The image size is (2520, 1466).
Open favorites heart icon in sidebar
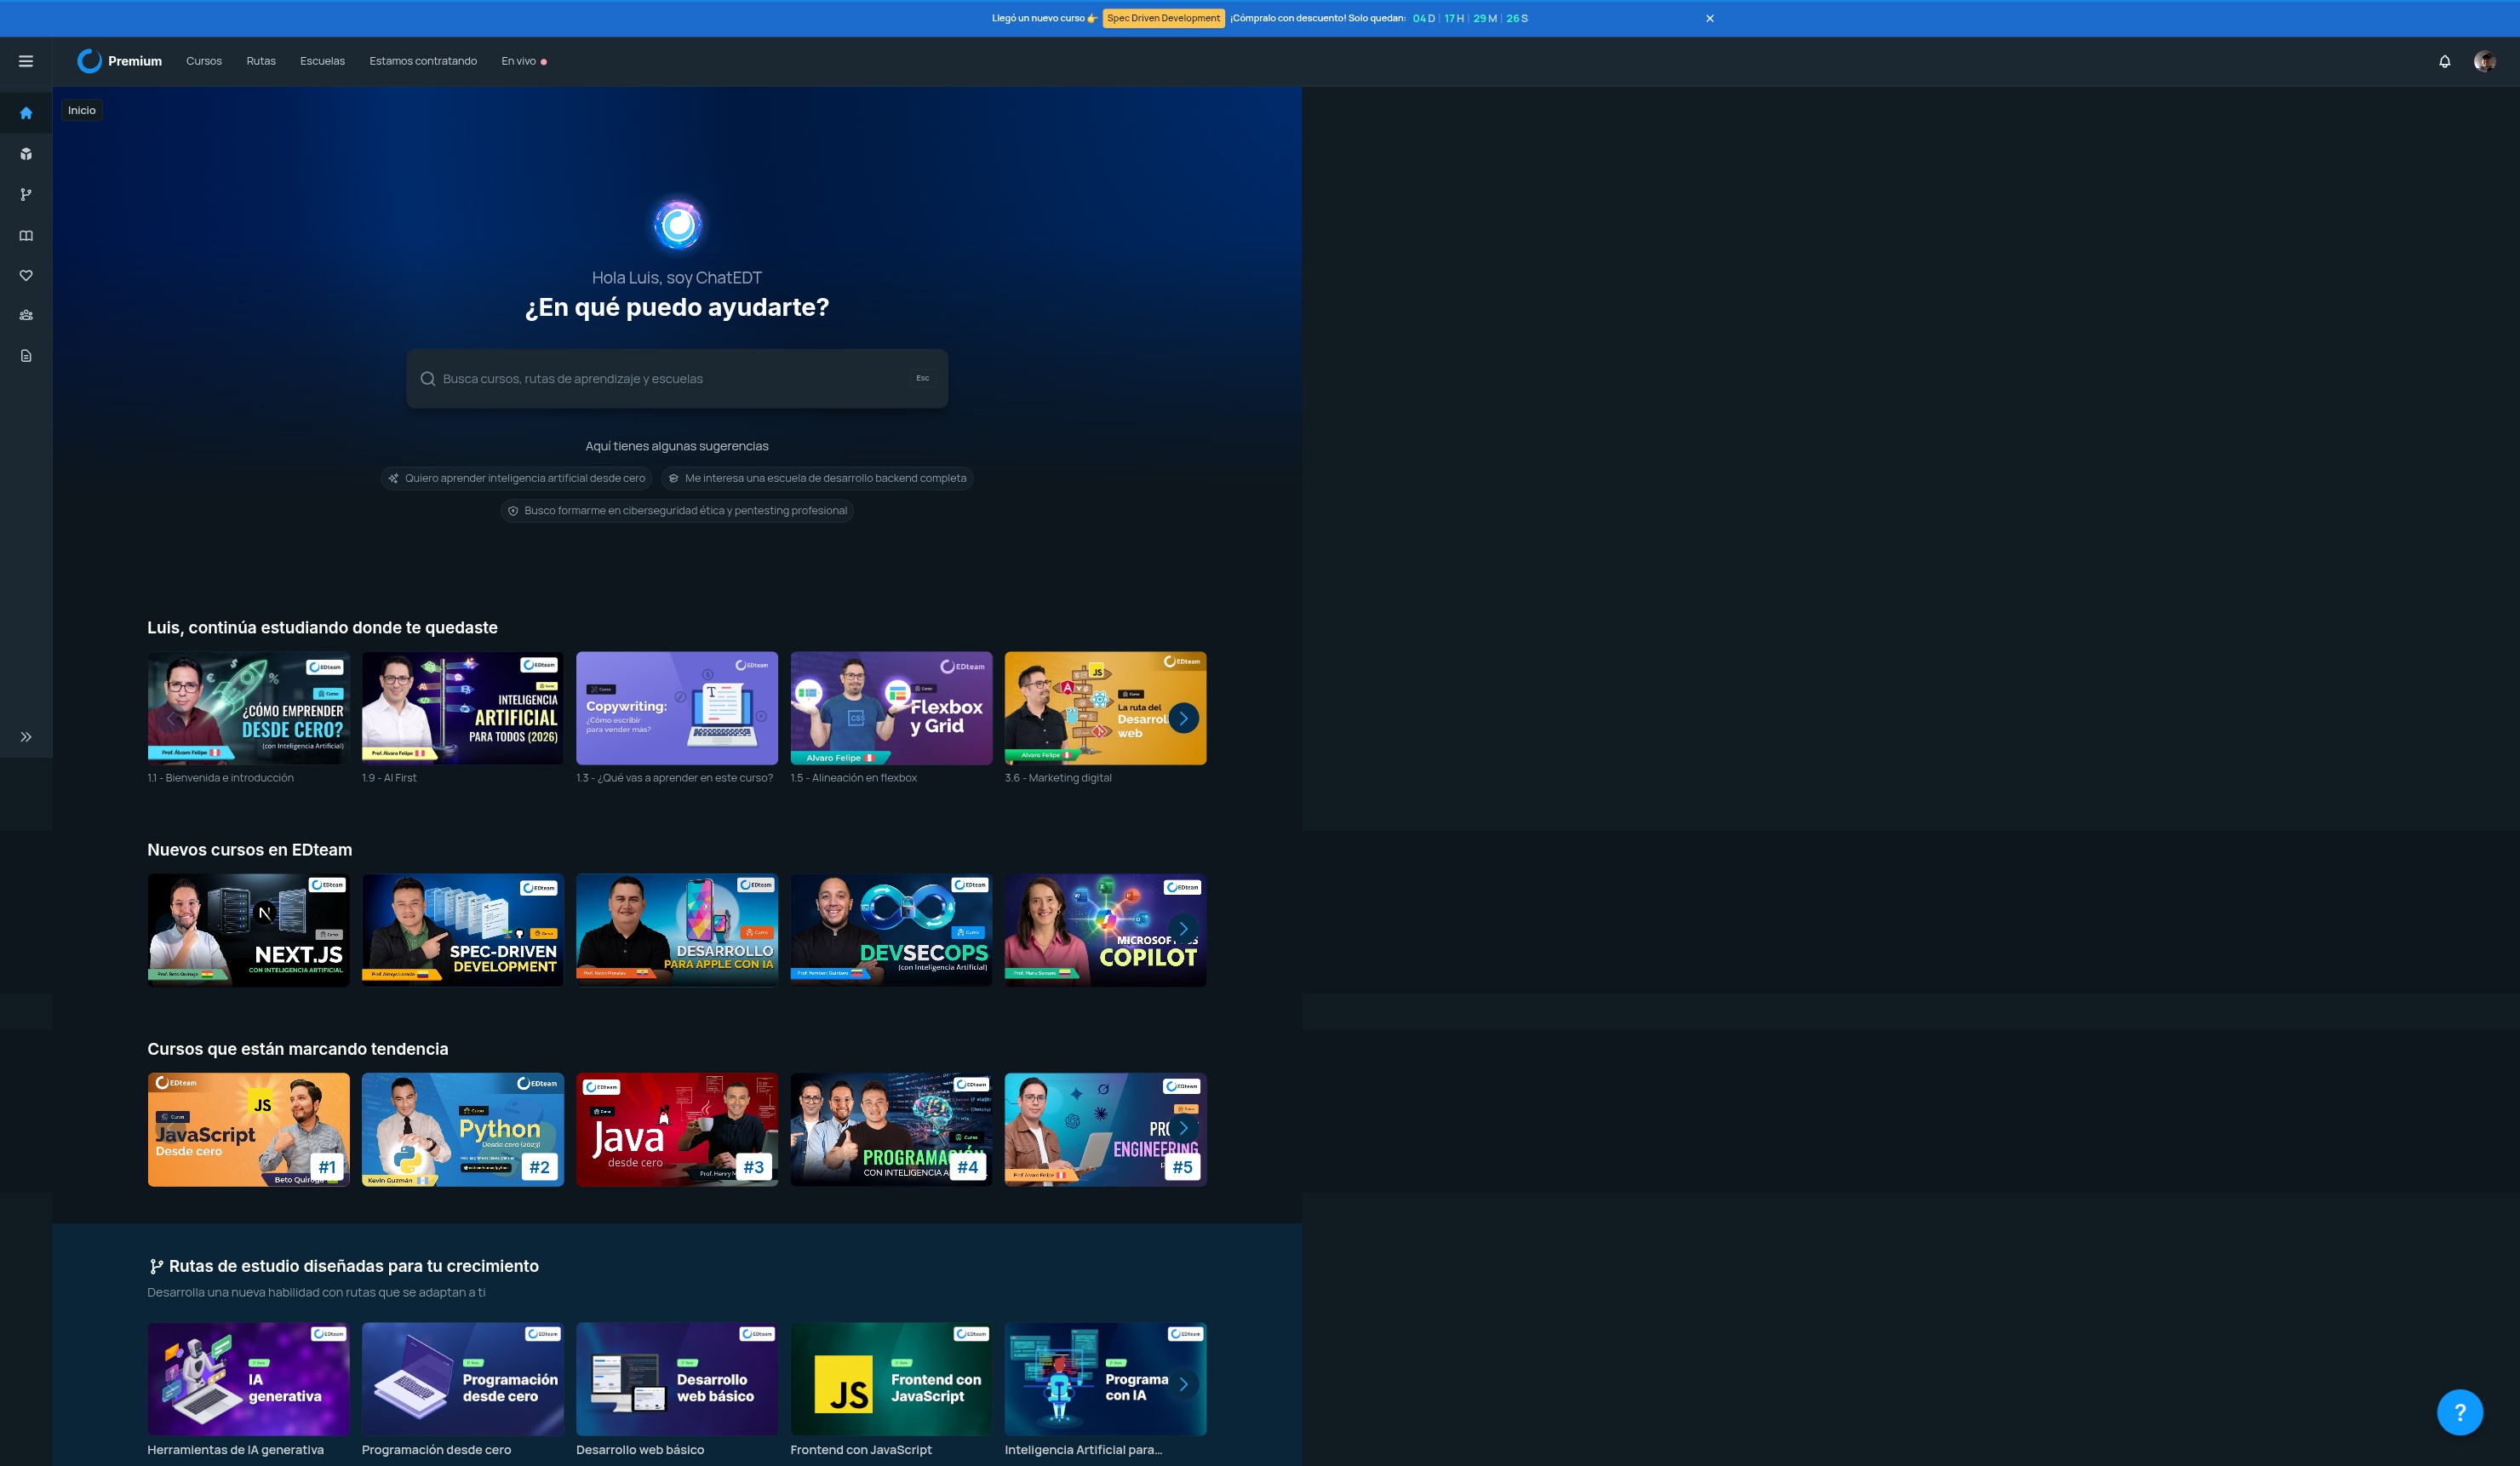[x=26, y=276]
